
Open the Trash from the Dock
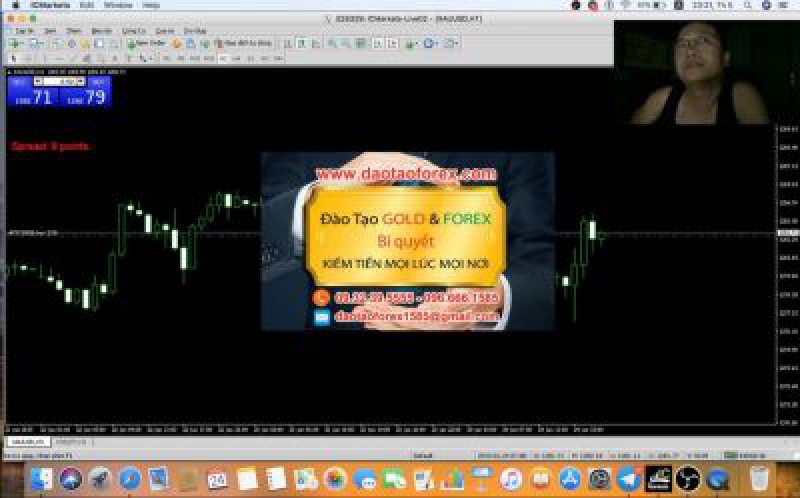[x=760, y=480]
